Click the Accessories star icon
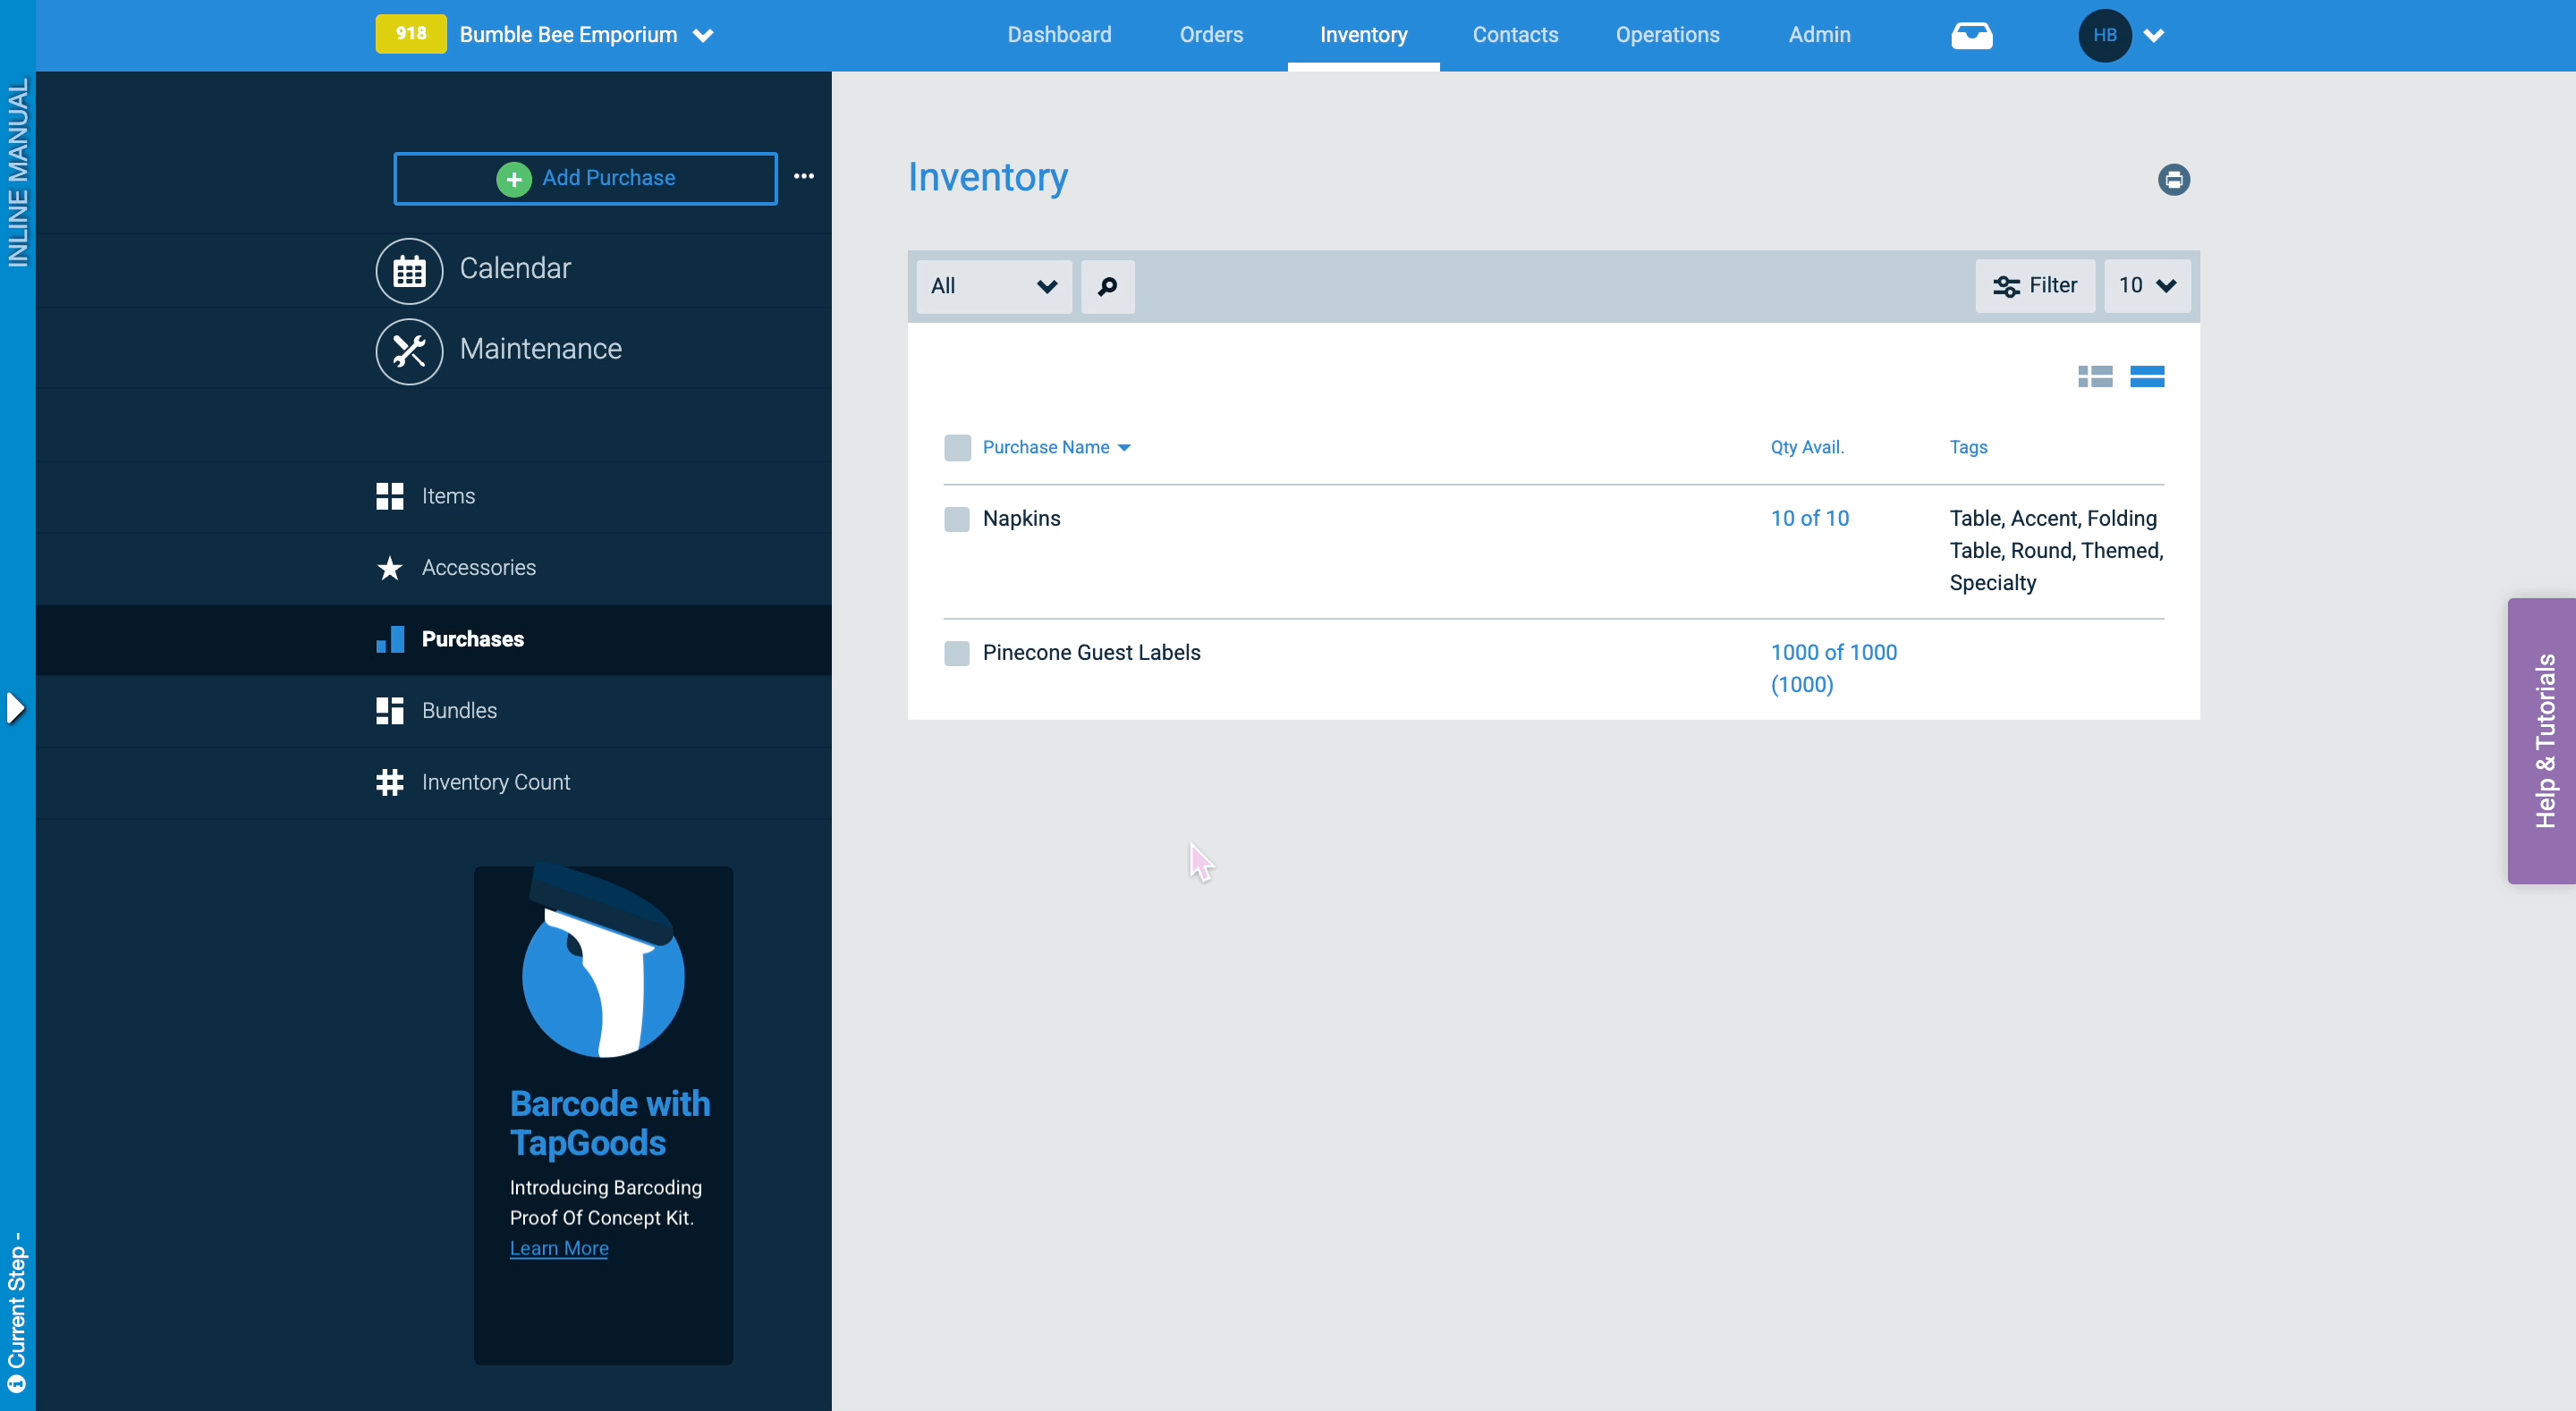2576x1411 pixels. (390, 568)
